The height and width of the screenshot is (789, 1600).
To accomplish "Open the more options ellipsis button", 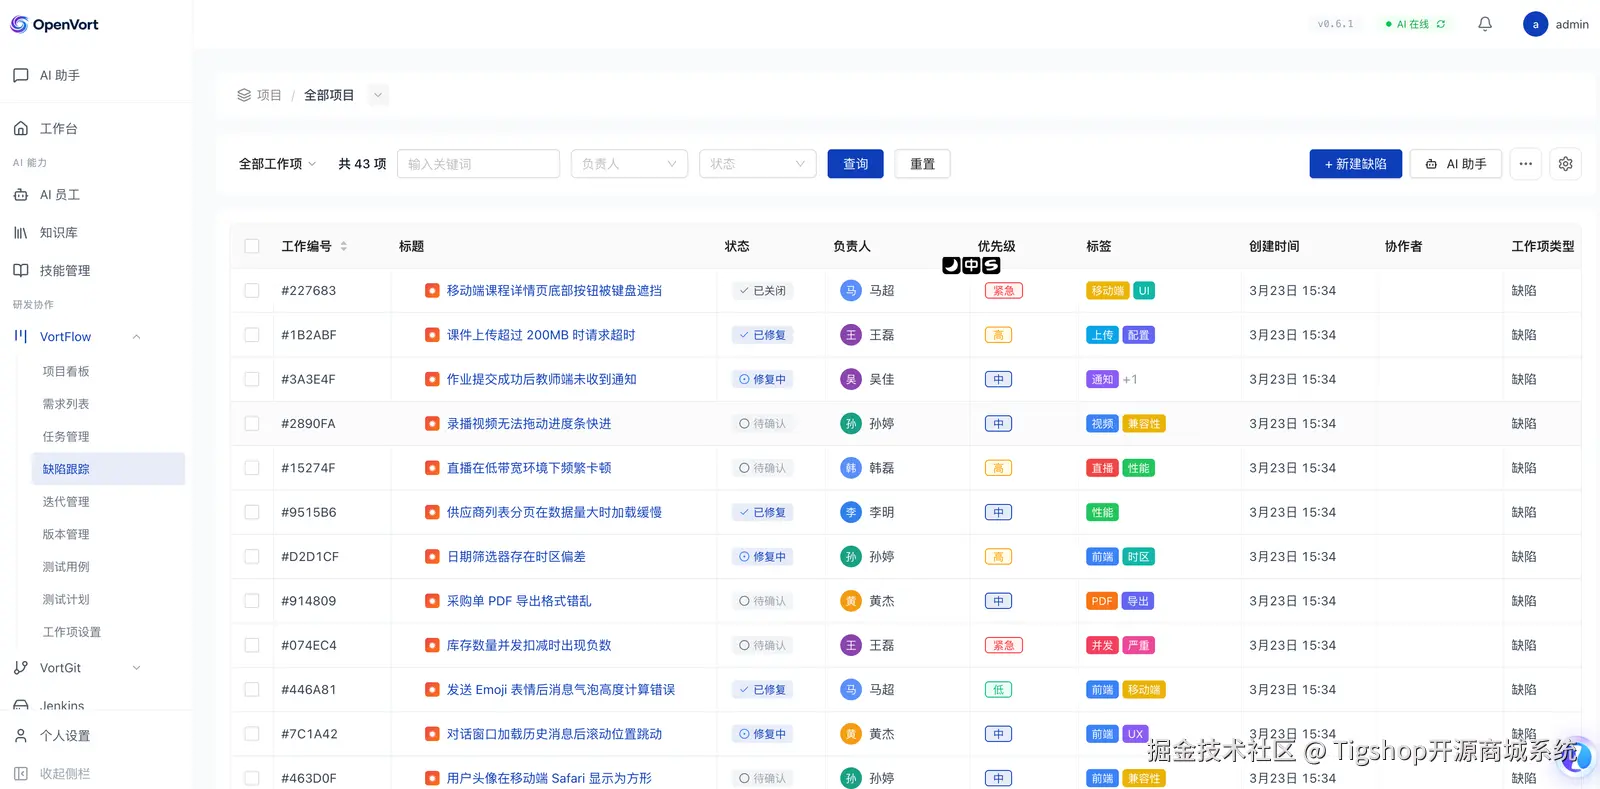I will [x=1525, y=164].
